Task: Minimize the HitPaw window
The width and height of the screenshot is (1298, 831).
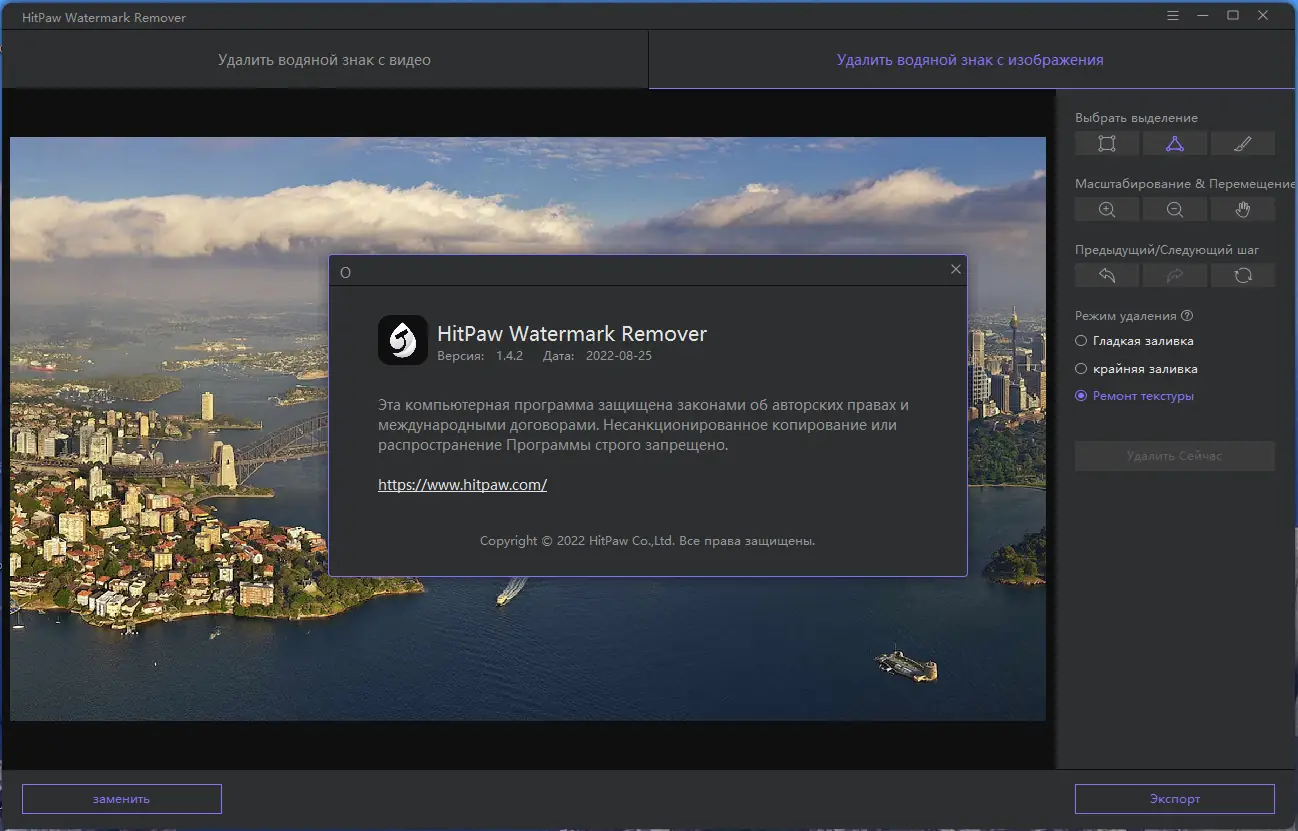Action: point(1205,15)
